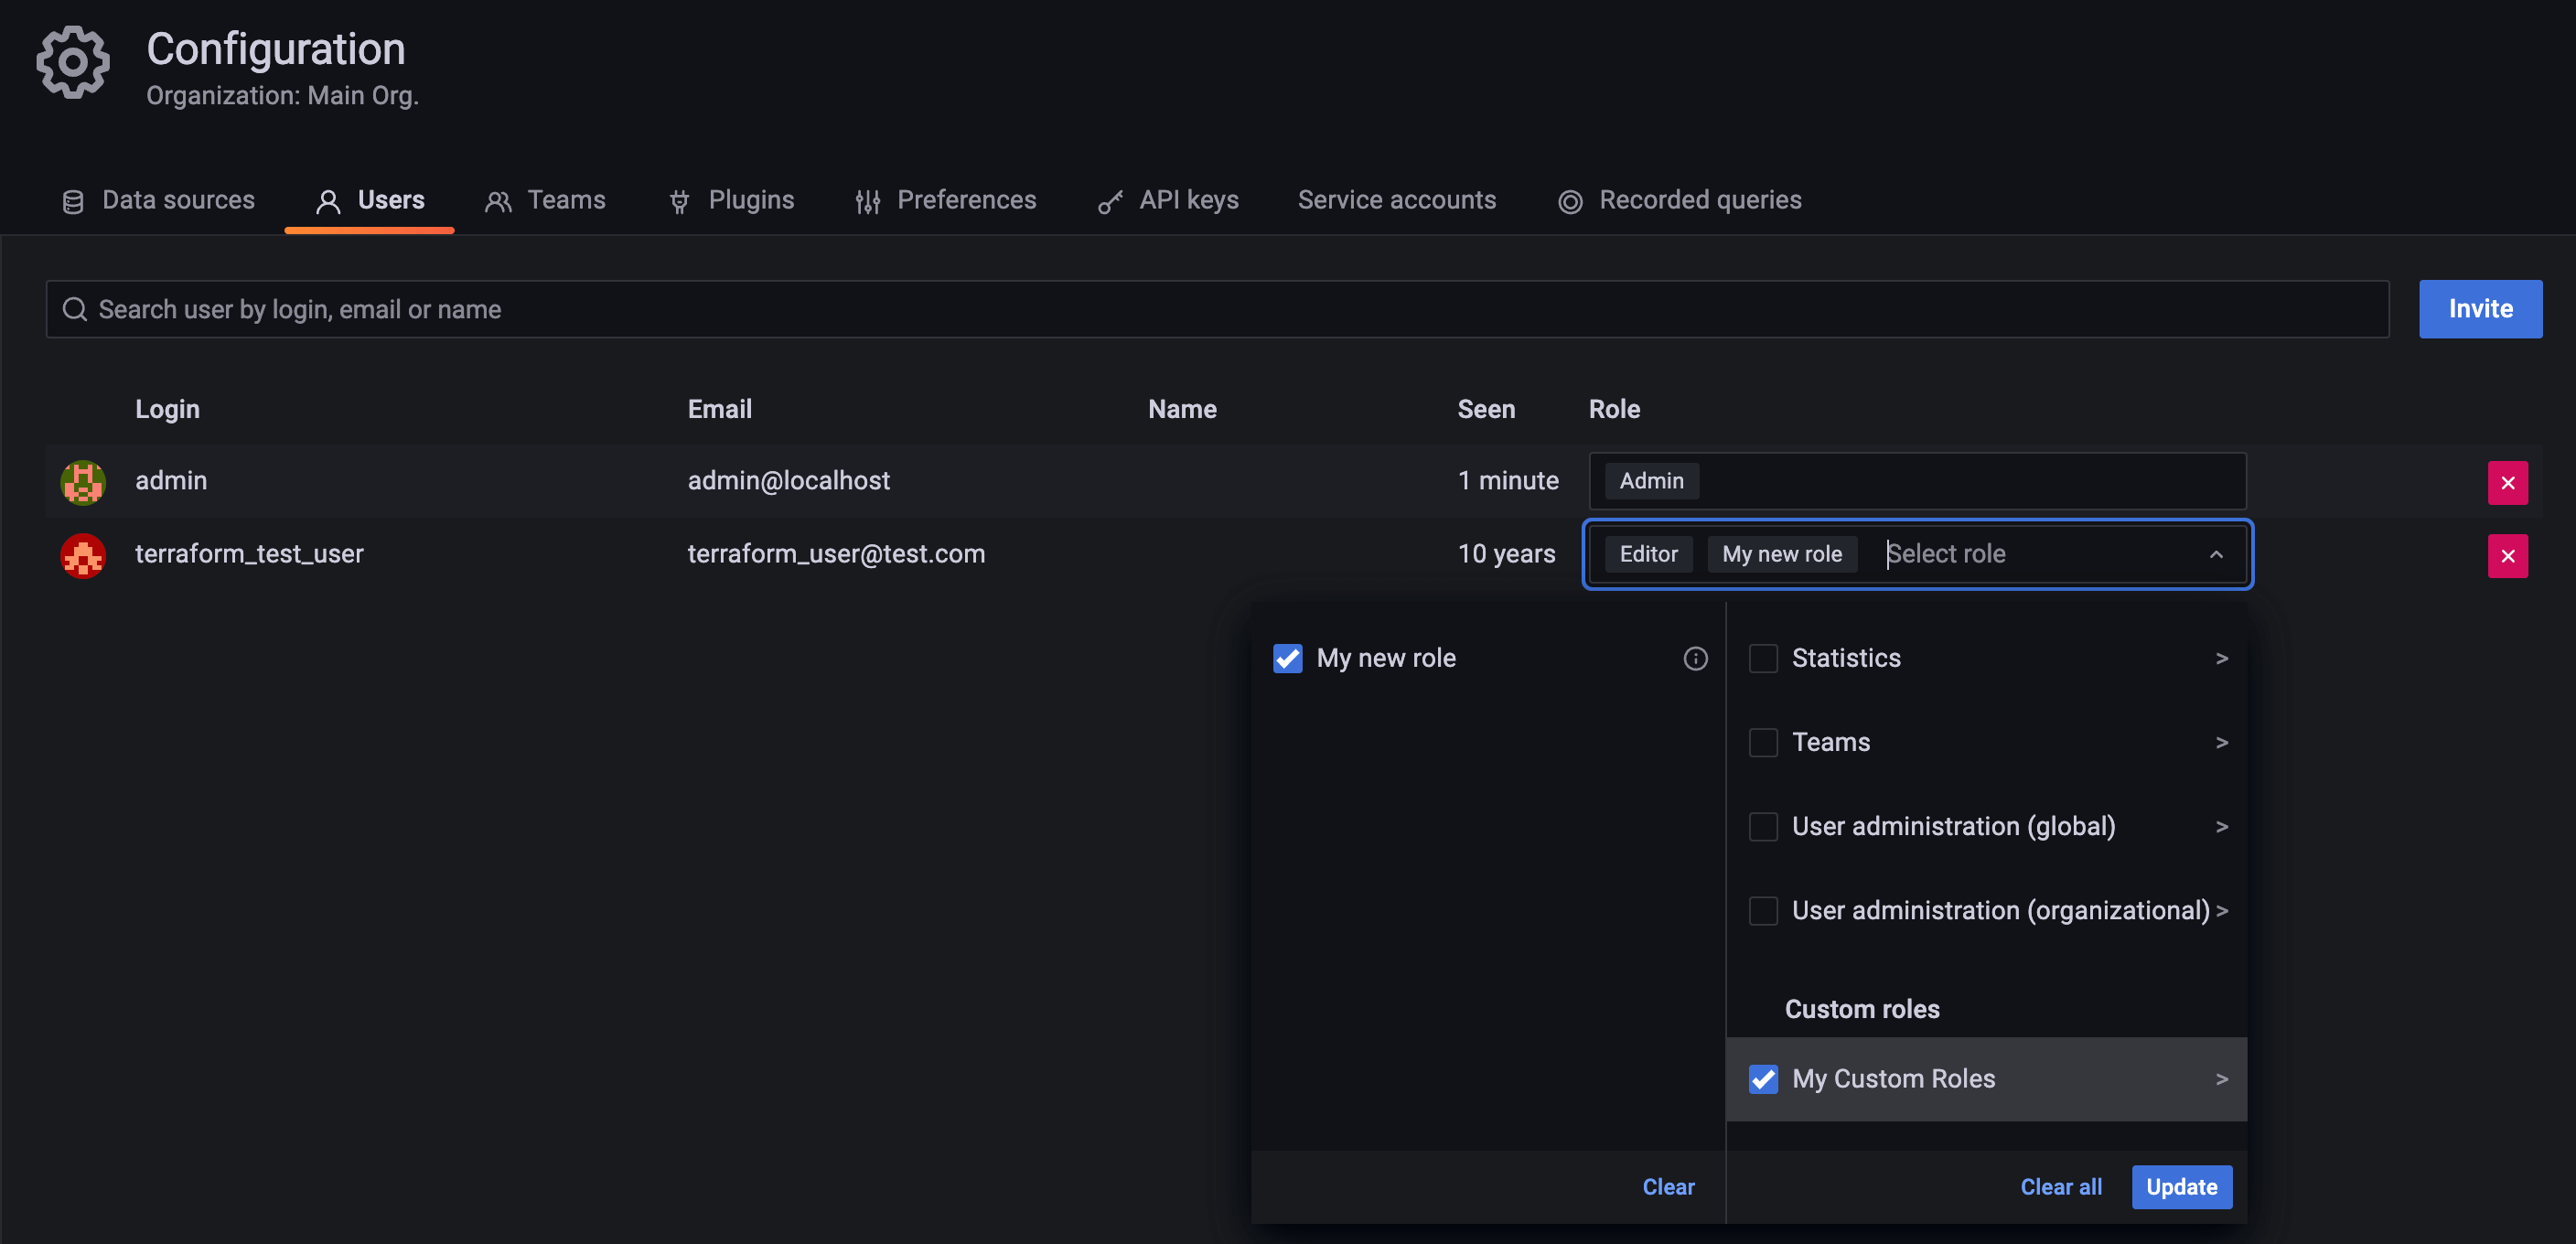Click the admin user avatar

82,481
